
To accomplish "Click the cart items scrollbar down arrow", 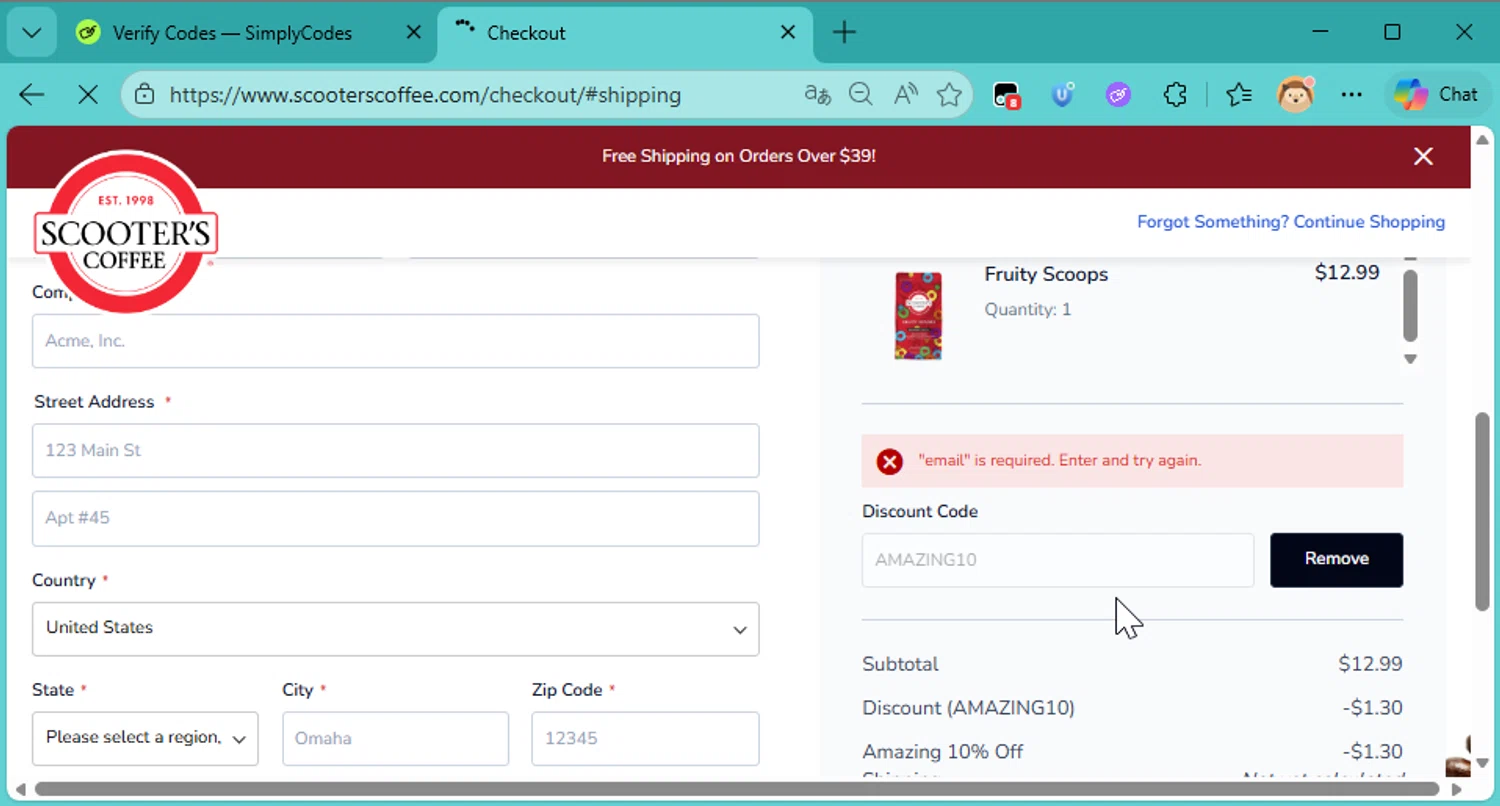I will point(1410,359).
